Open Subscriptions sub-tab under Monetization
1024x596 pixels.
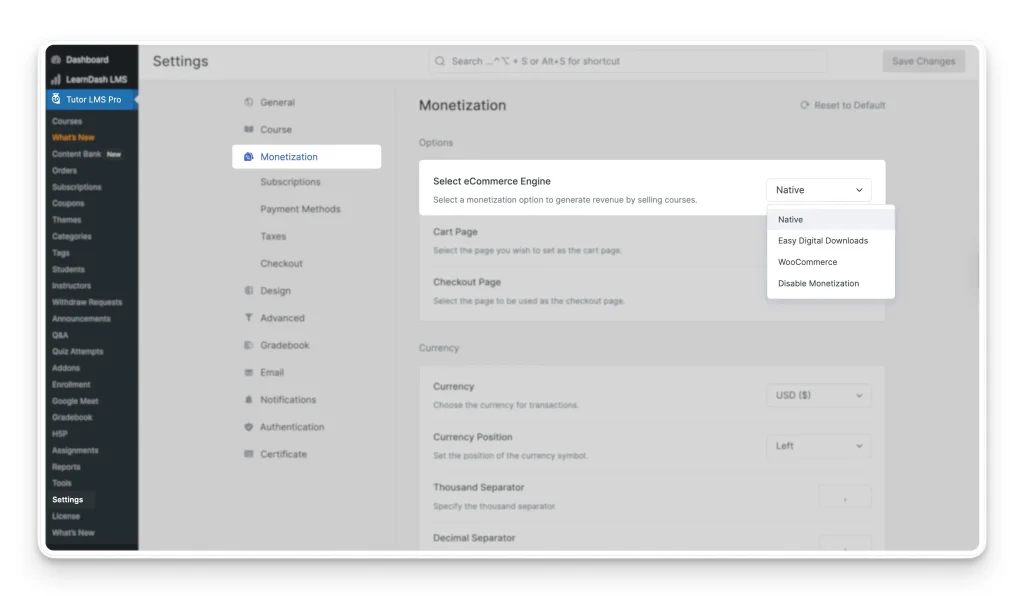point(290,181)
